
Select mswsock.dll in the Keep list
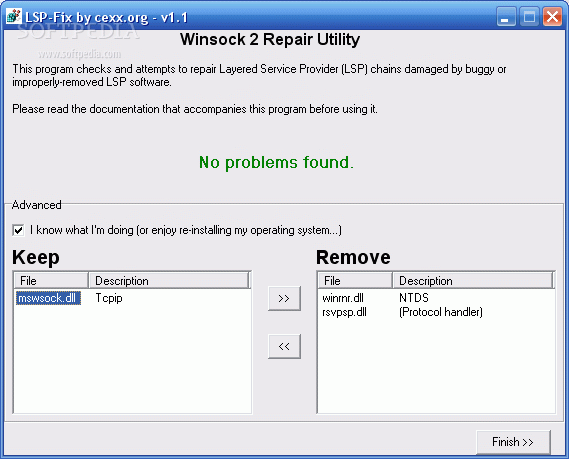(x=48, y=298)
